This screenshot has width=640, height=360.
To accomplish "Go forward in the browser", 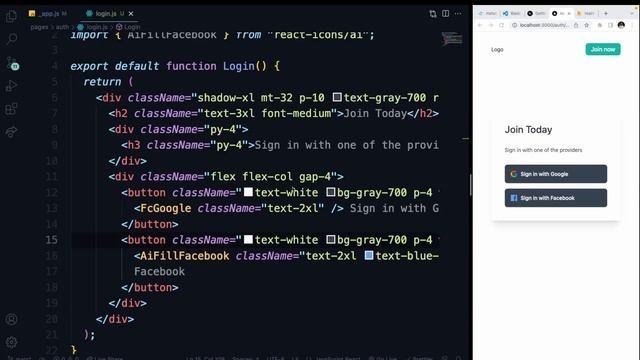I will pos(491,25).
